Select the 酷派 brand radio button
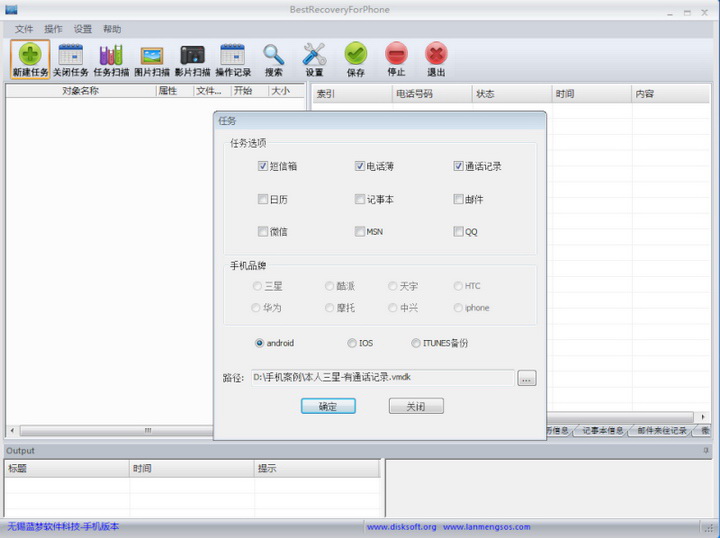This screenshot has height=538, width=720. pos(329,286)
